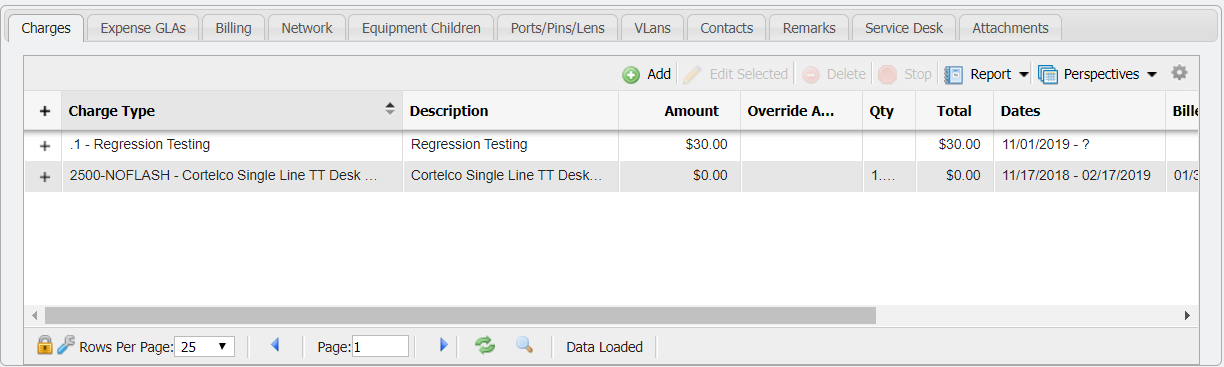This screenshot has height=367, width=1224.
Task: Click the horizontal scrollbar thumb
Action: tap(460, 315)
